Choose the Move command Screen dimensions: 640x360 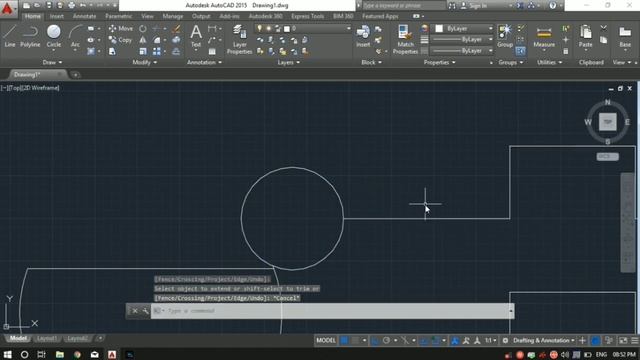120,29
